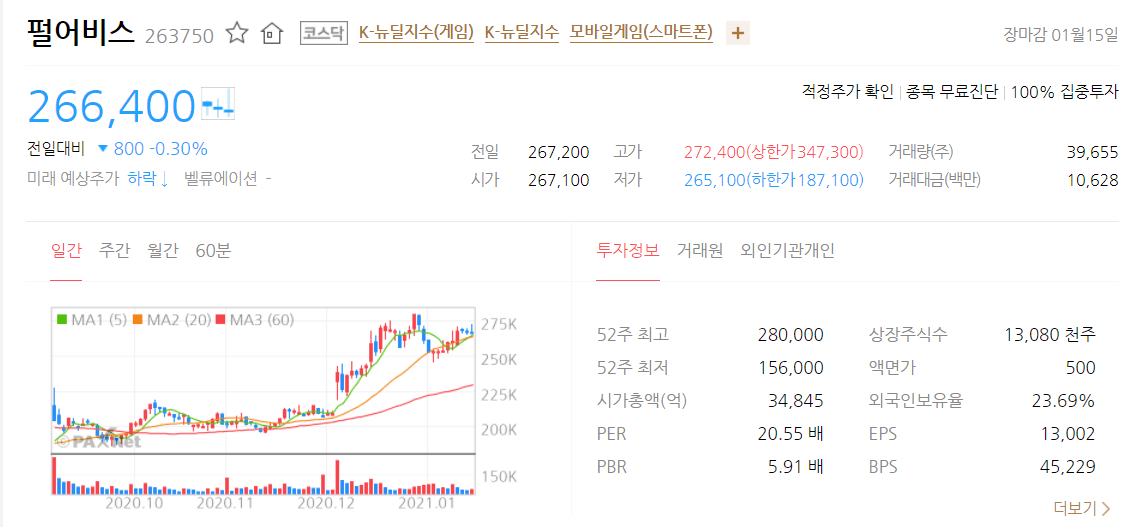Open the company homepage house icon
This screenshot has width=1128, height=527.
[271, 33]
